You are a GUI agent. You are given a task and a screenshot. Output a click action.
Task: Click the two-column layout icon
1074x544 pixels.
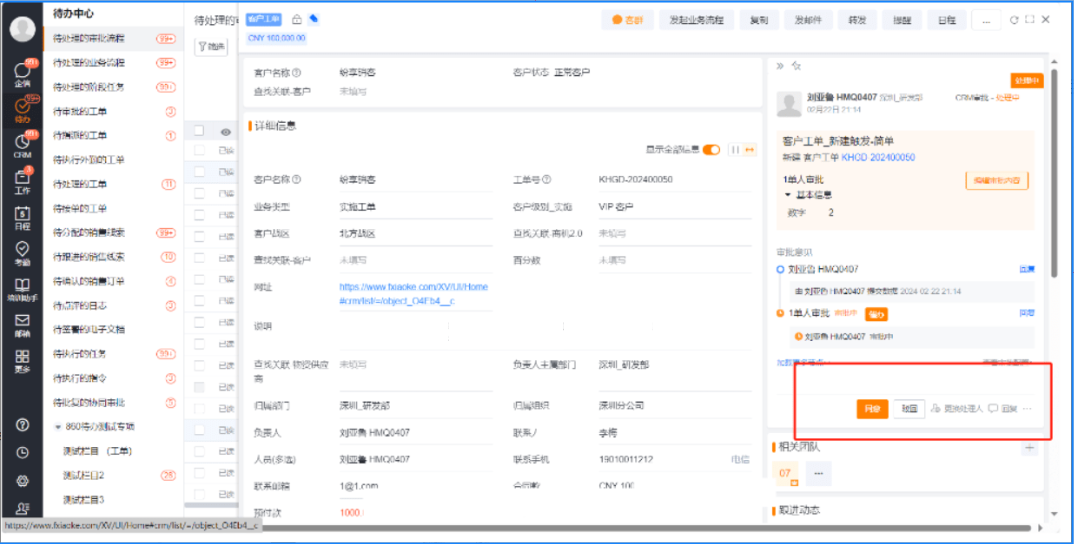[x=734, y=149]
